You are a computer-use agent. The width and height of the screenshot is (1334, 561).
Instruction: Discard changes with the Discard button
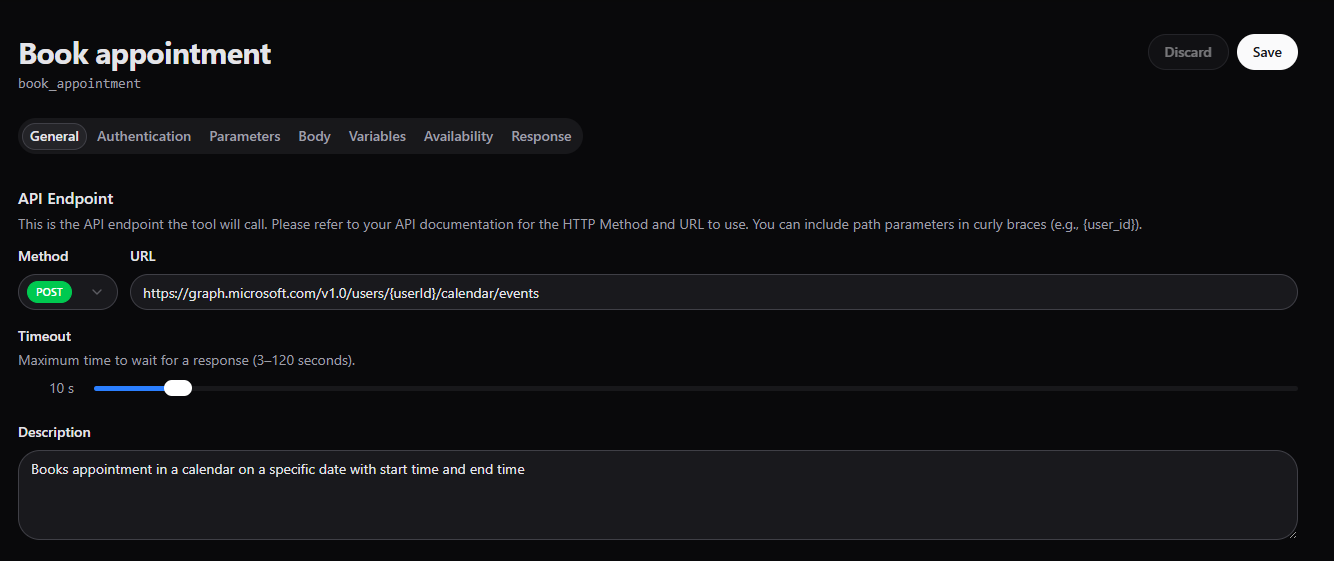(x=1187, y=52)
